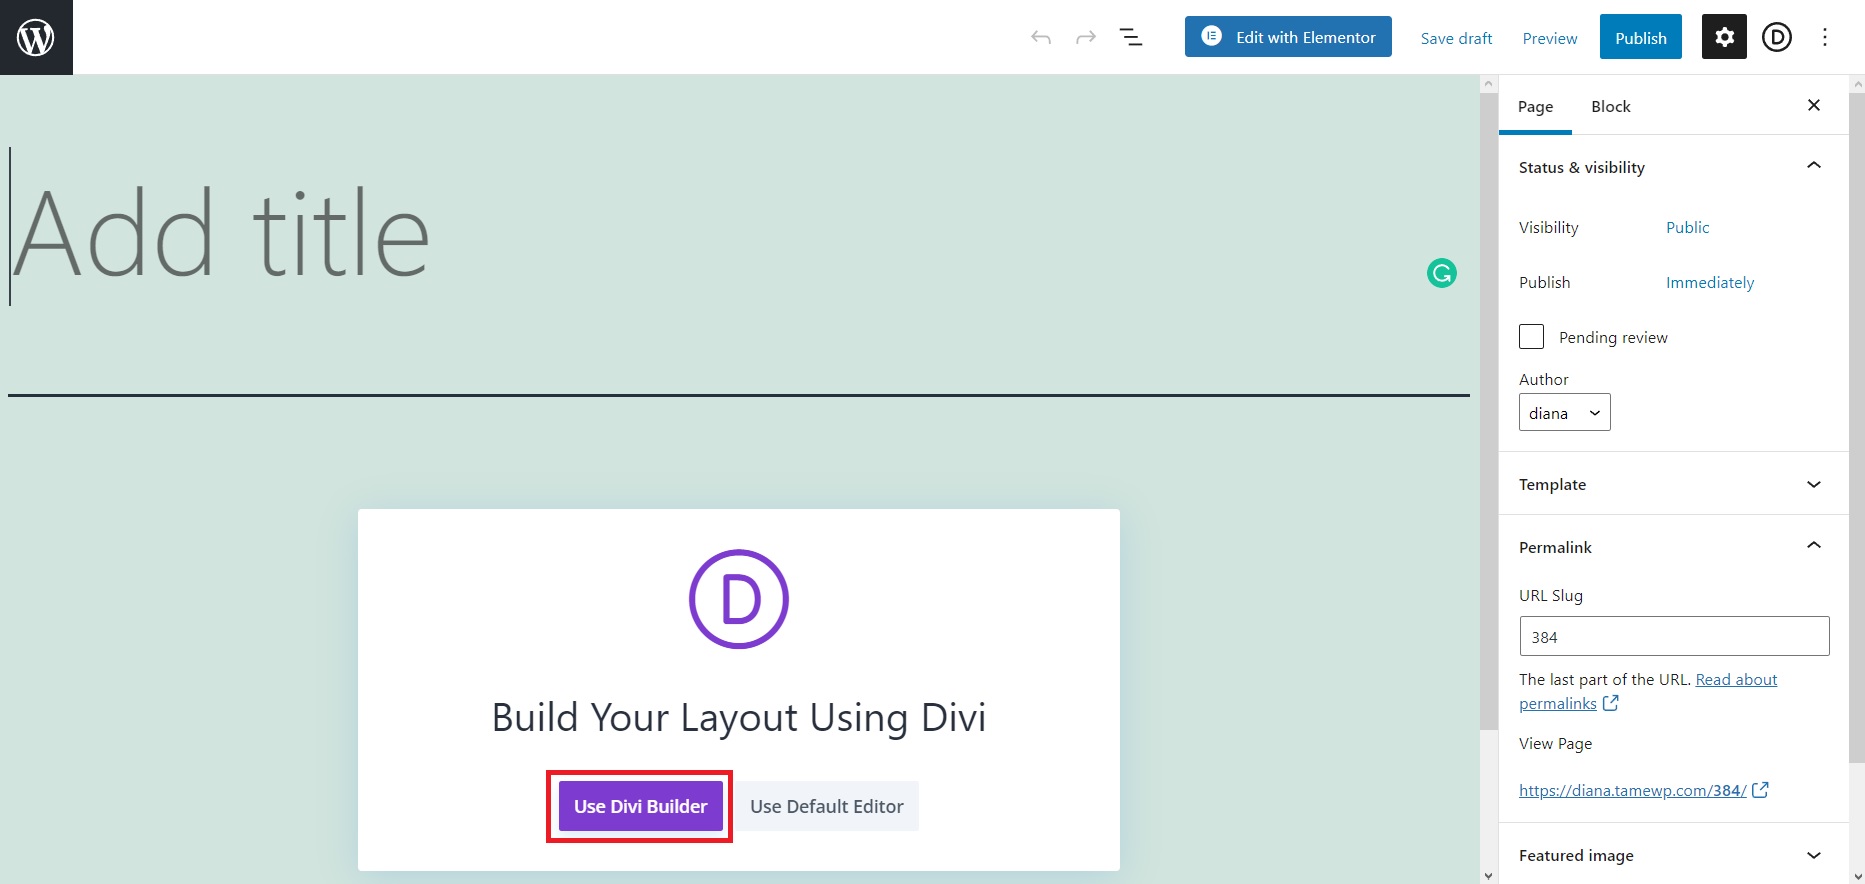Image resolution: width=1865 pixels, height=884 pixels.
Task: Switch to the Page tab
Action: [1535, 106]
